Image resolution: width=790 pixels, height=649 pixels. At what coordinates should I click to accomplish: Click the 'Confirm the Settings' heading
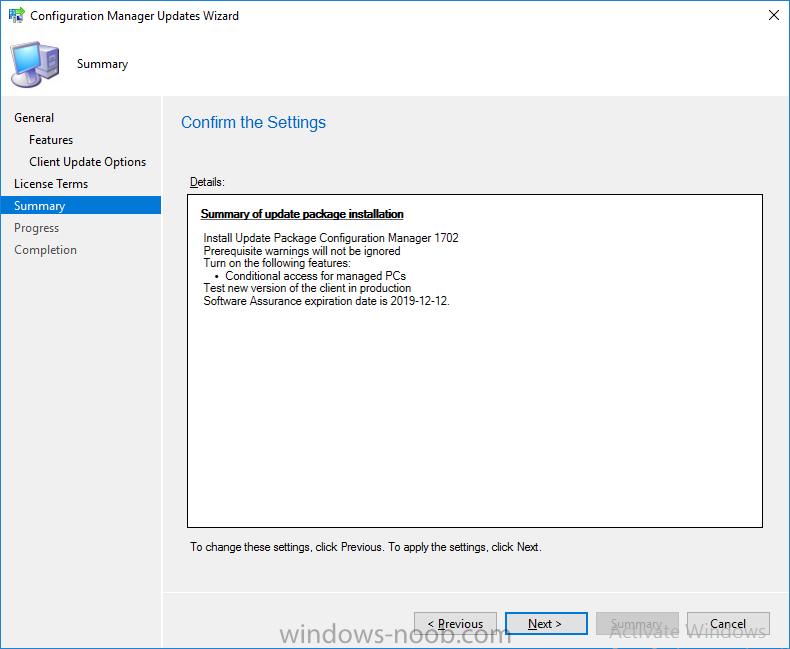tap(253, 122)
